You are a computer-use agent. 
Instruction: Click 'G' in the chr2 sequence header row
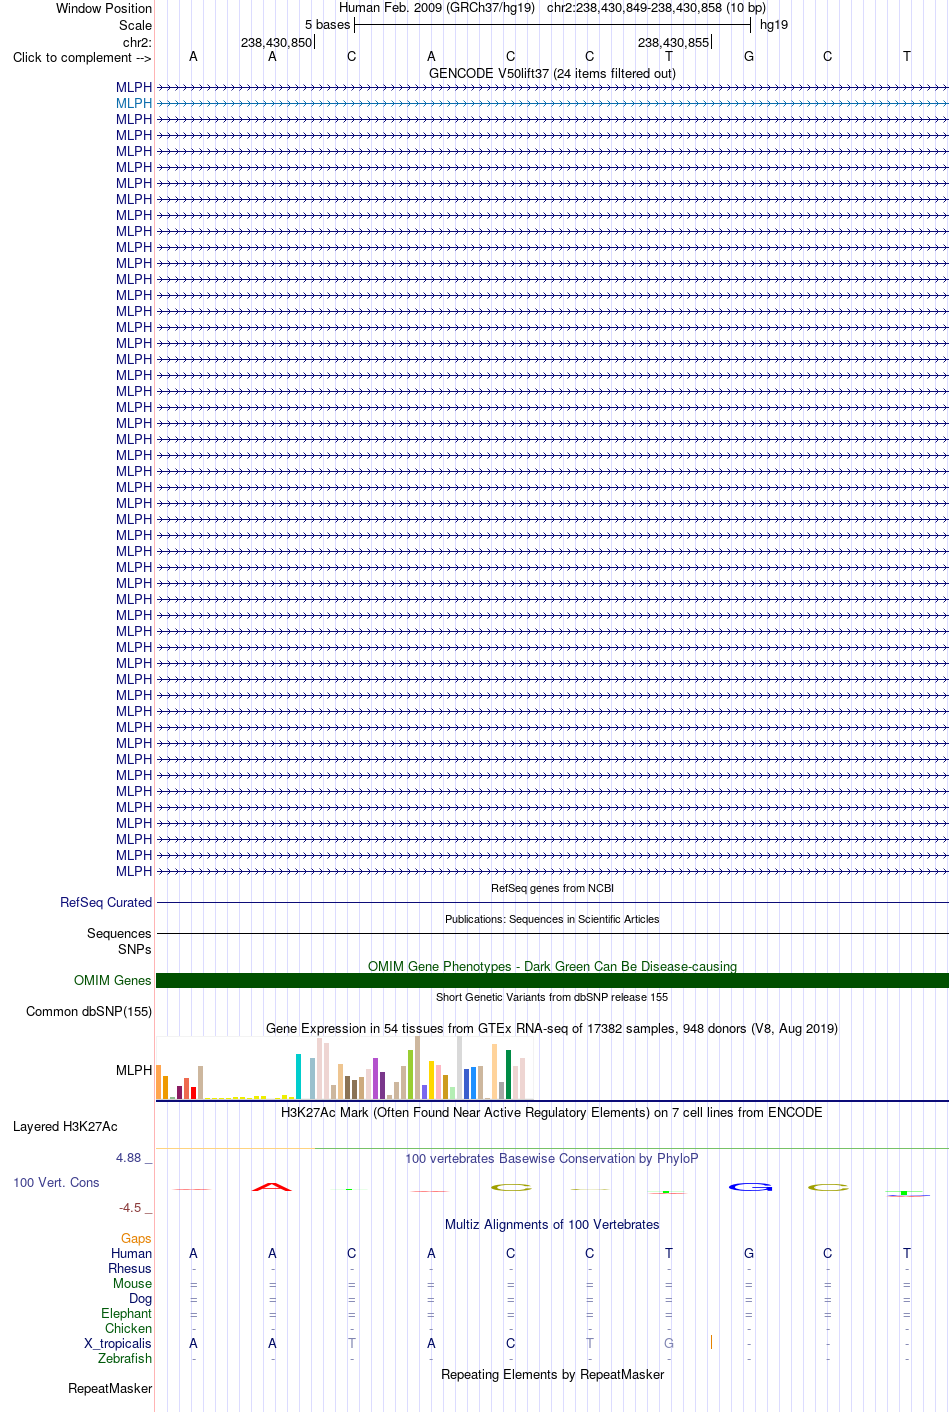[x=749, y=56]
